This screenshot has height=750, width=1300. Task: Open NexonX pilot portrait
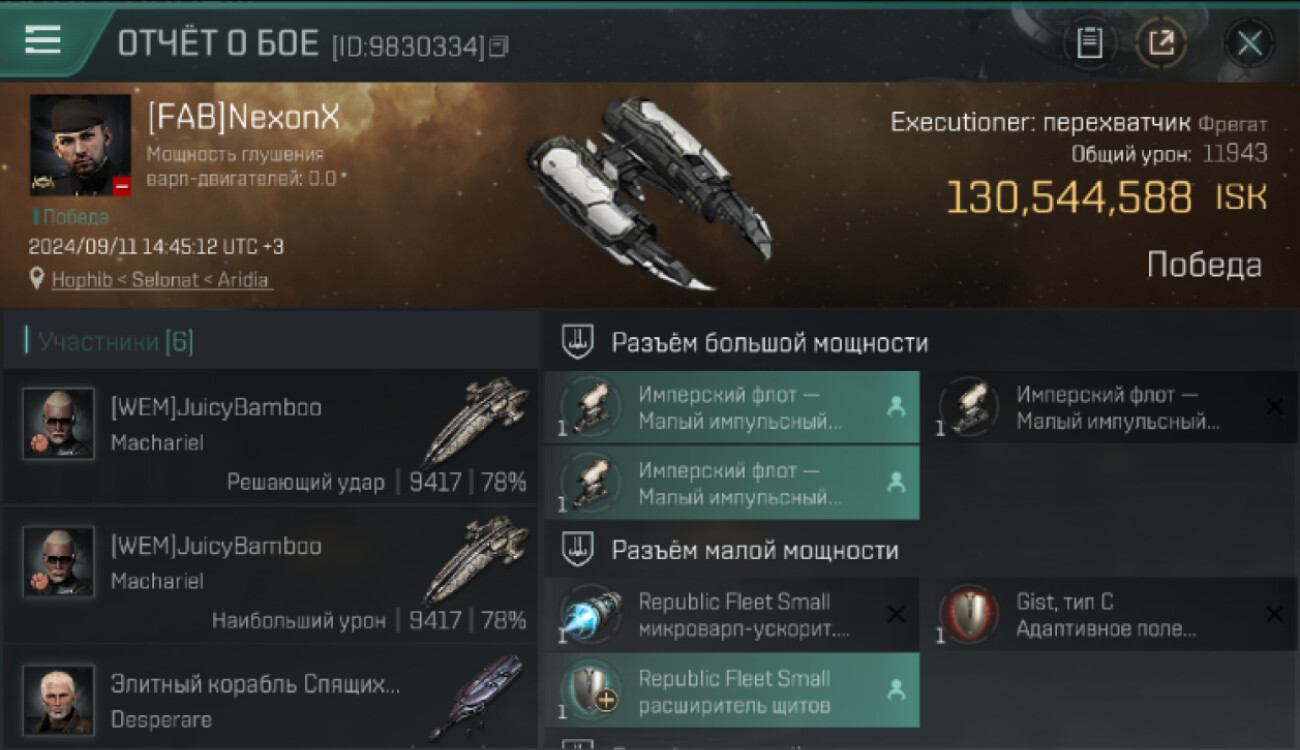pyautogui.click(x=80, y=145)
